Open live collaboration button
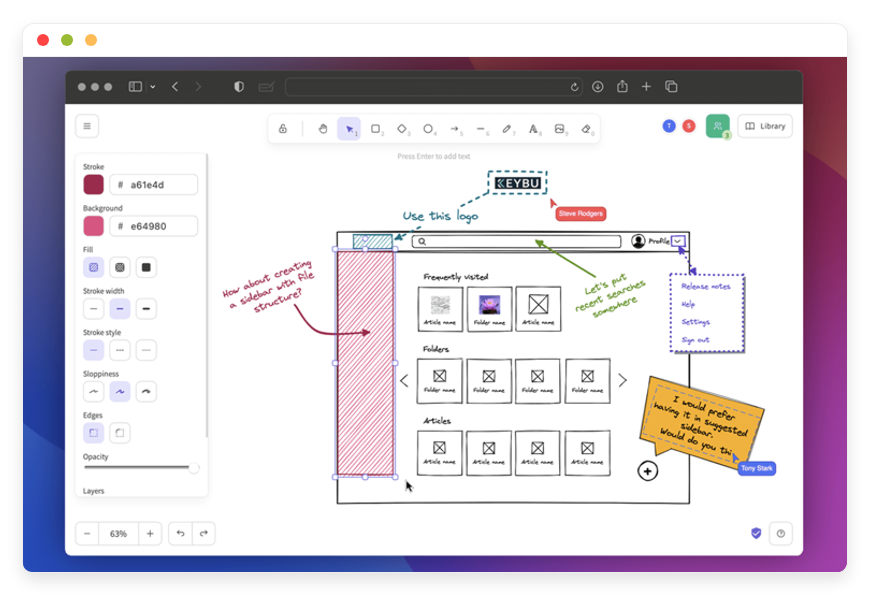Screen dimensions: 870x595 point(717,126)
